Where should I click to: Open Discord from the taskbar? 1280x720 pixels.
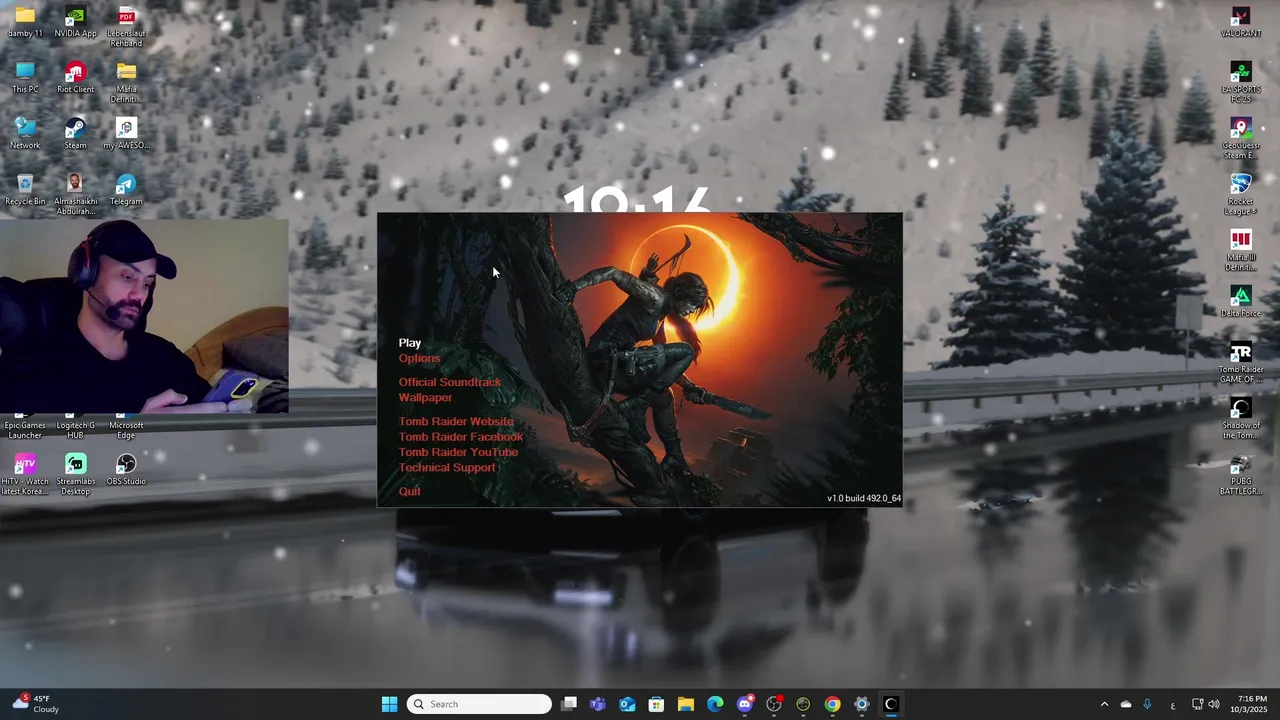coord(744,704)
